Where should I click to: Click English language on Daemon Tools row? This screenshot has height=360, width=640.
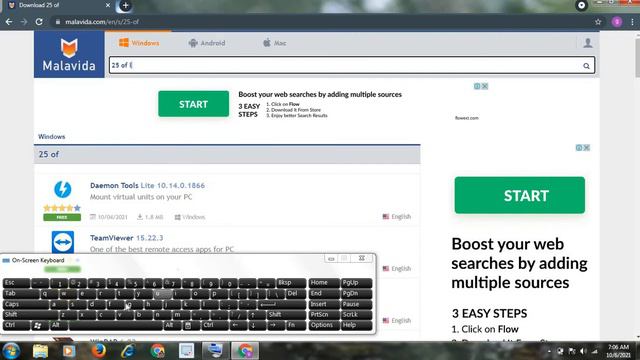coord(397,216)
